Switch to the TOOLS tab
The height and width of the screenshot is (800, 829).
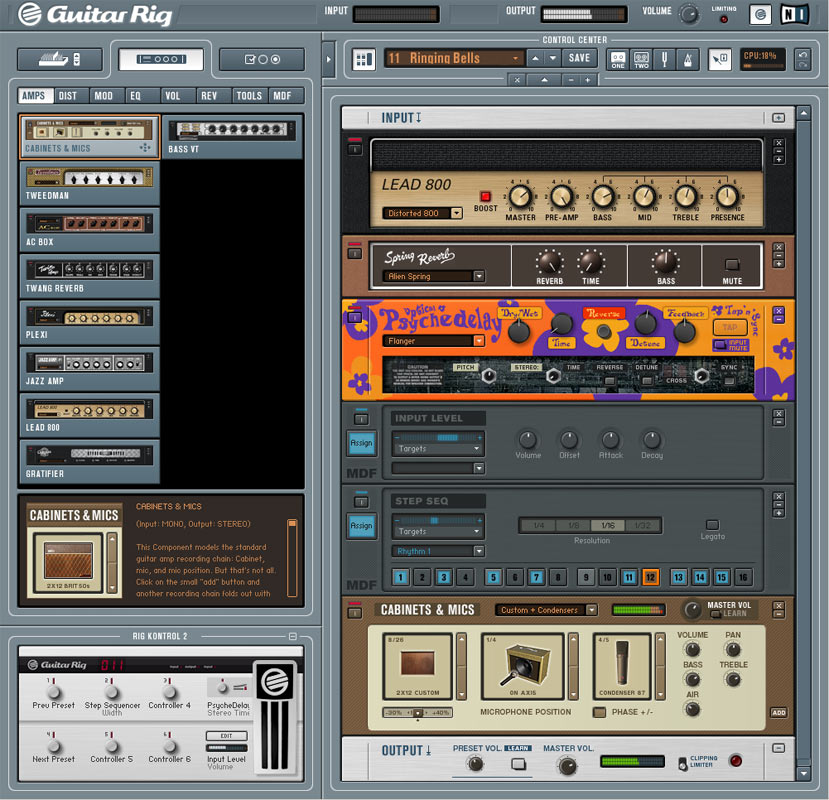[x=249, y=96]
